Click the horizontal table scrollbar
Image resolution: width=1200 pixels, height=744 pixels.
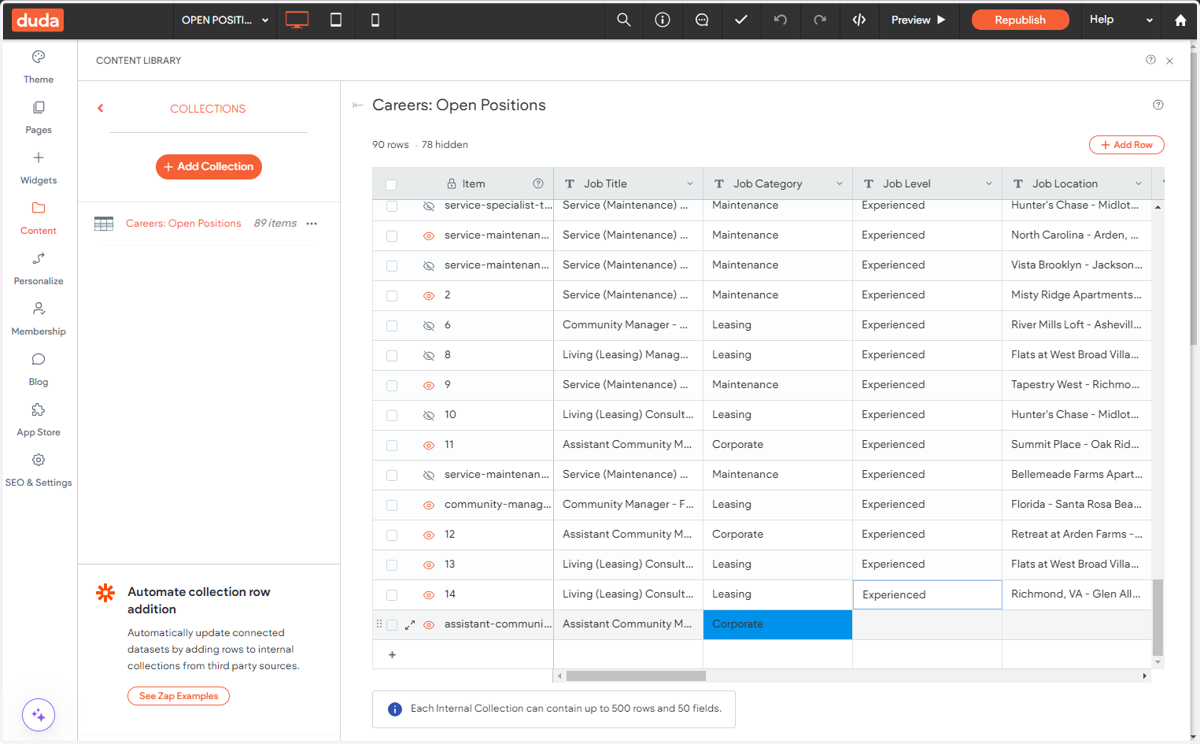pyautogui.click(x=636, y=676)
